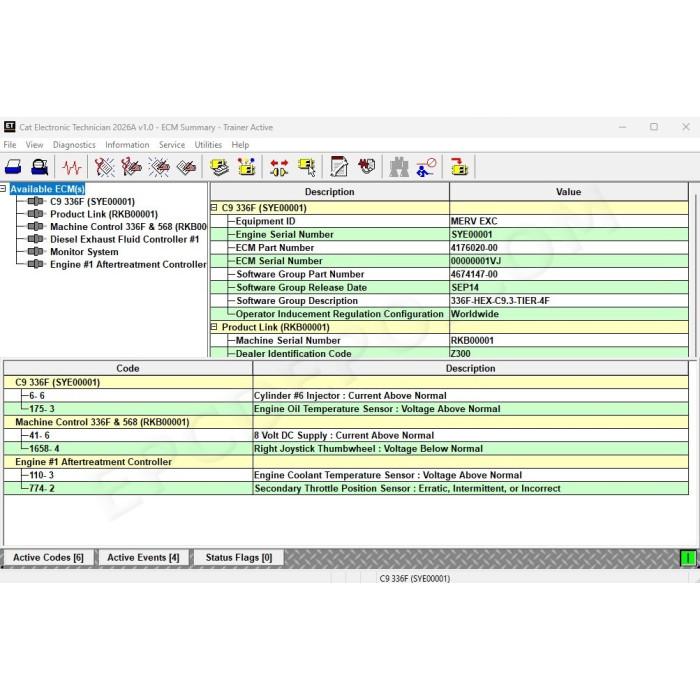The image size is (700, 700).
Task: Open the Service menu
Action: point(172,145)
